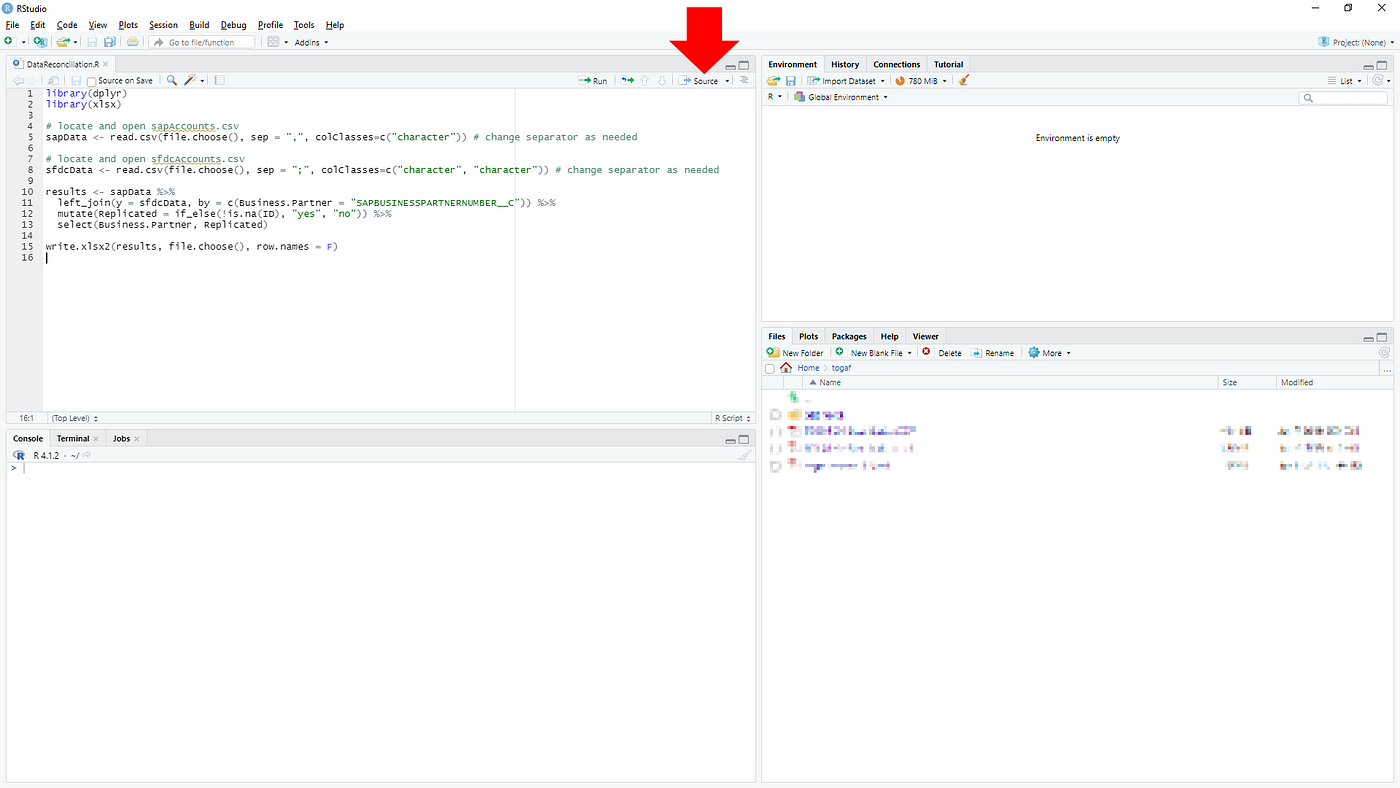Toggle the Source on Save checkbox
The width and height of the screenshot is (1400, 788).
pyautogui.click(x=92, y=81)
